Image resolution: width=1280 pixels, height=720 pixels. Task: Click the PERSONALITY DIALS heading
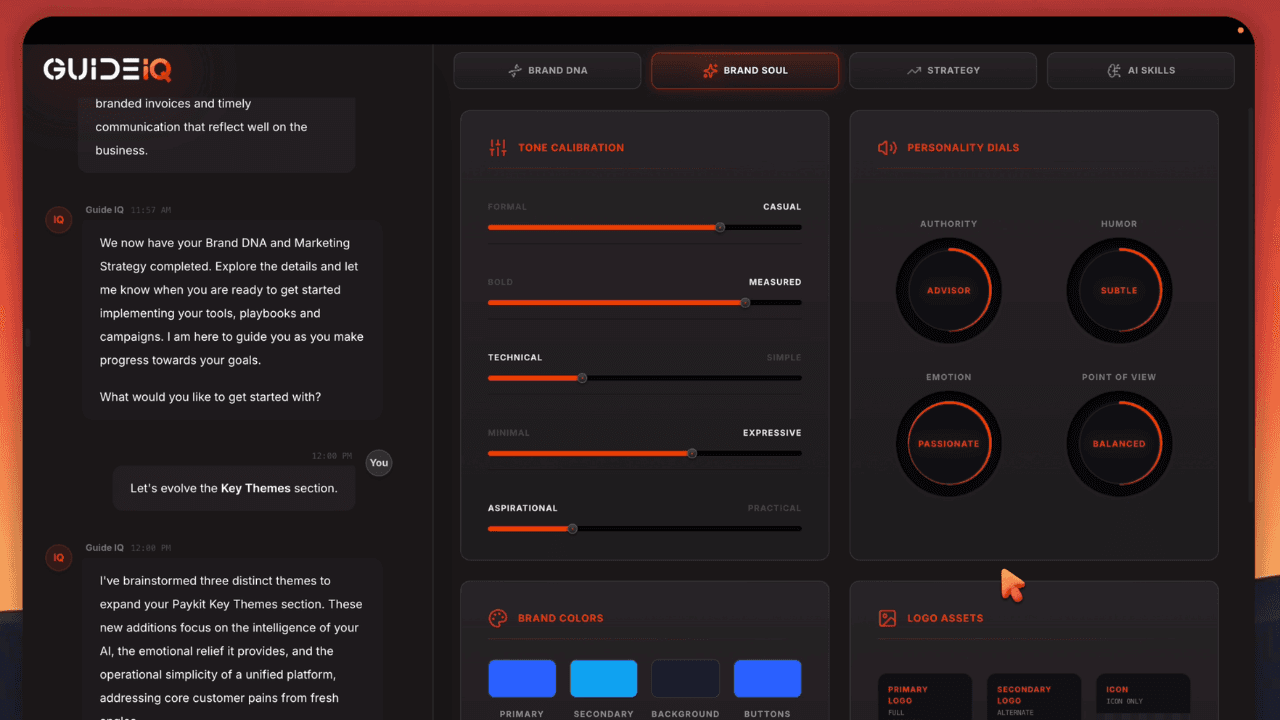963,148
